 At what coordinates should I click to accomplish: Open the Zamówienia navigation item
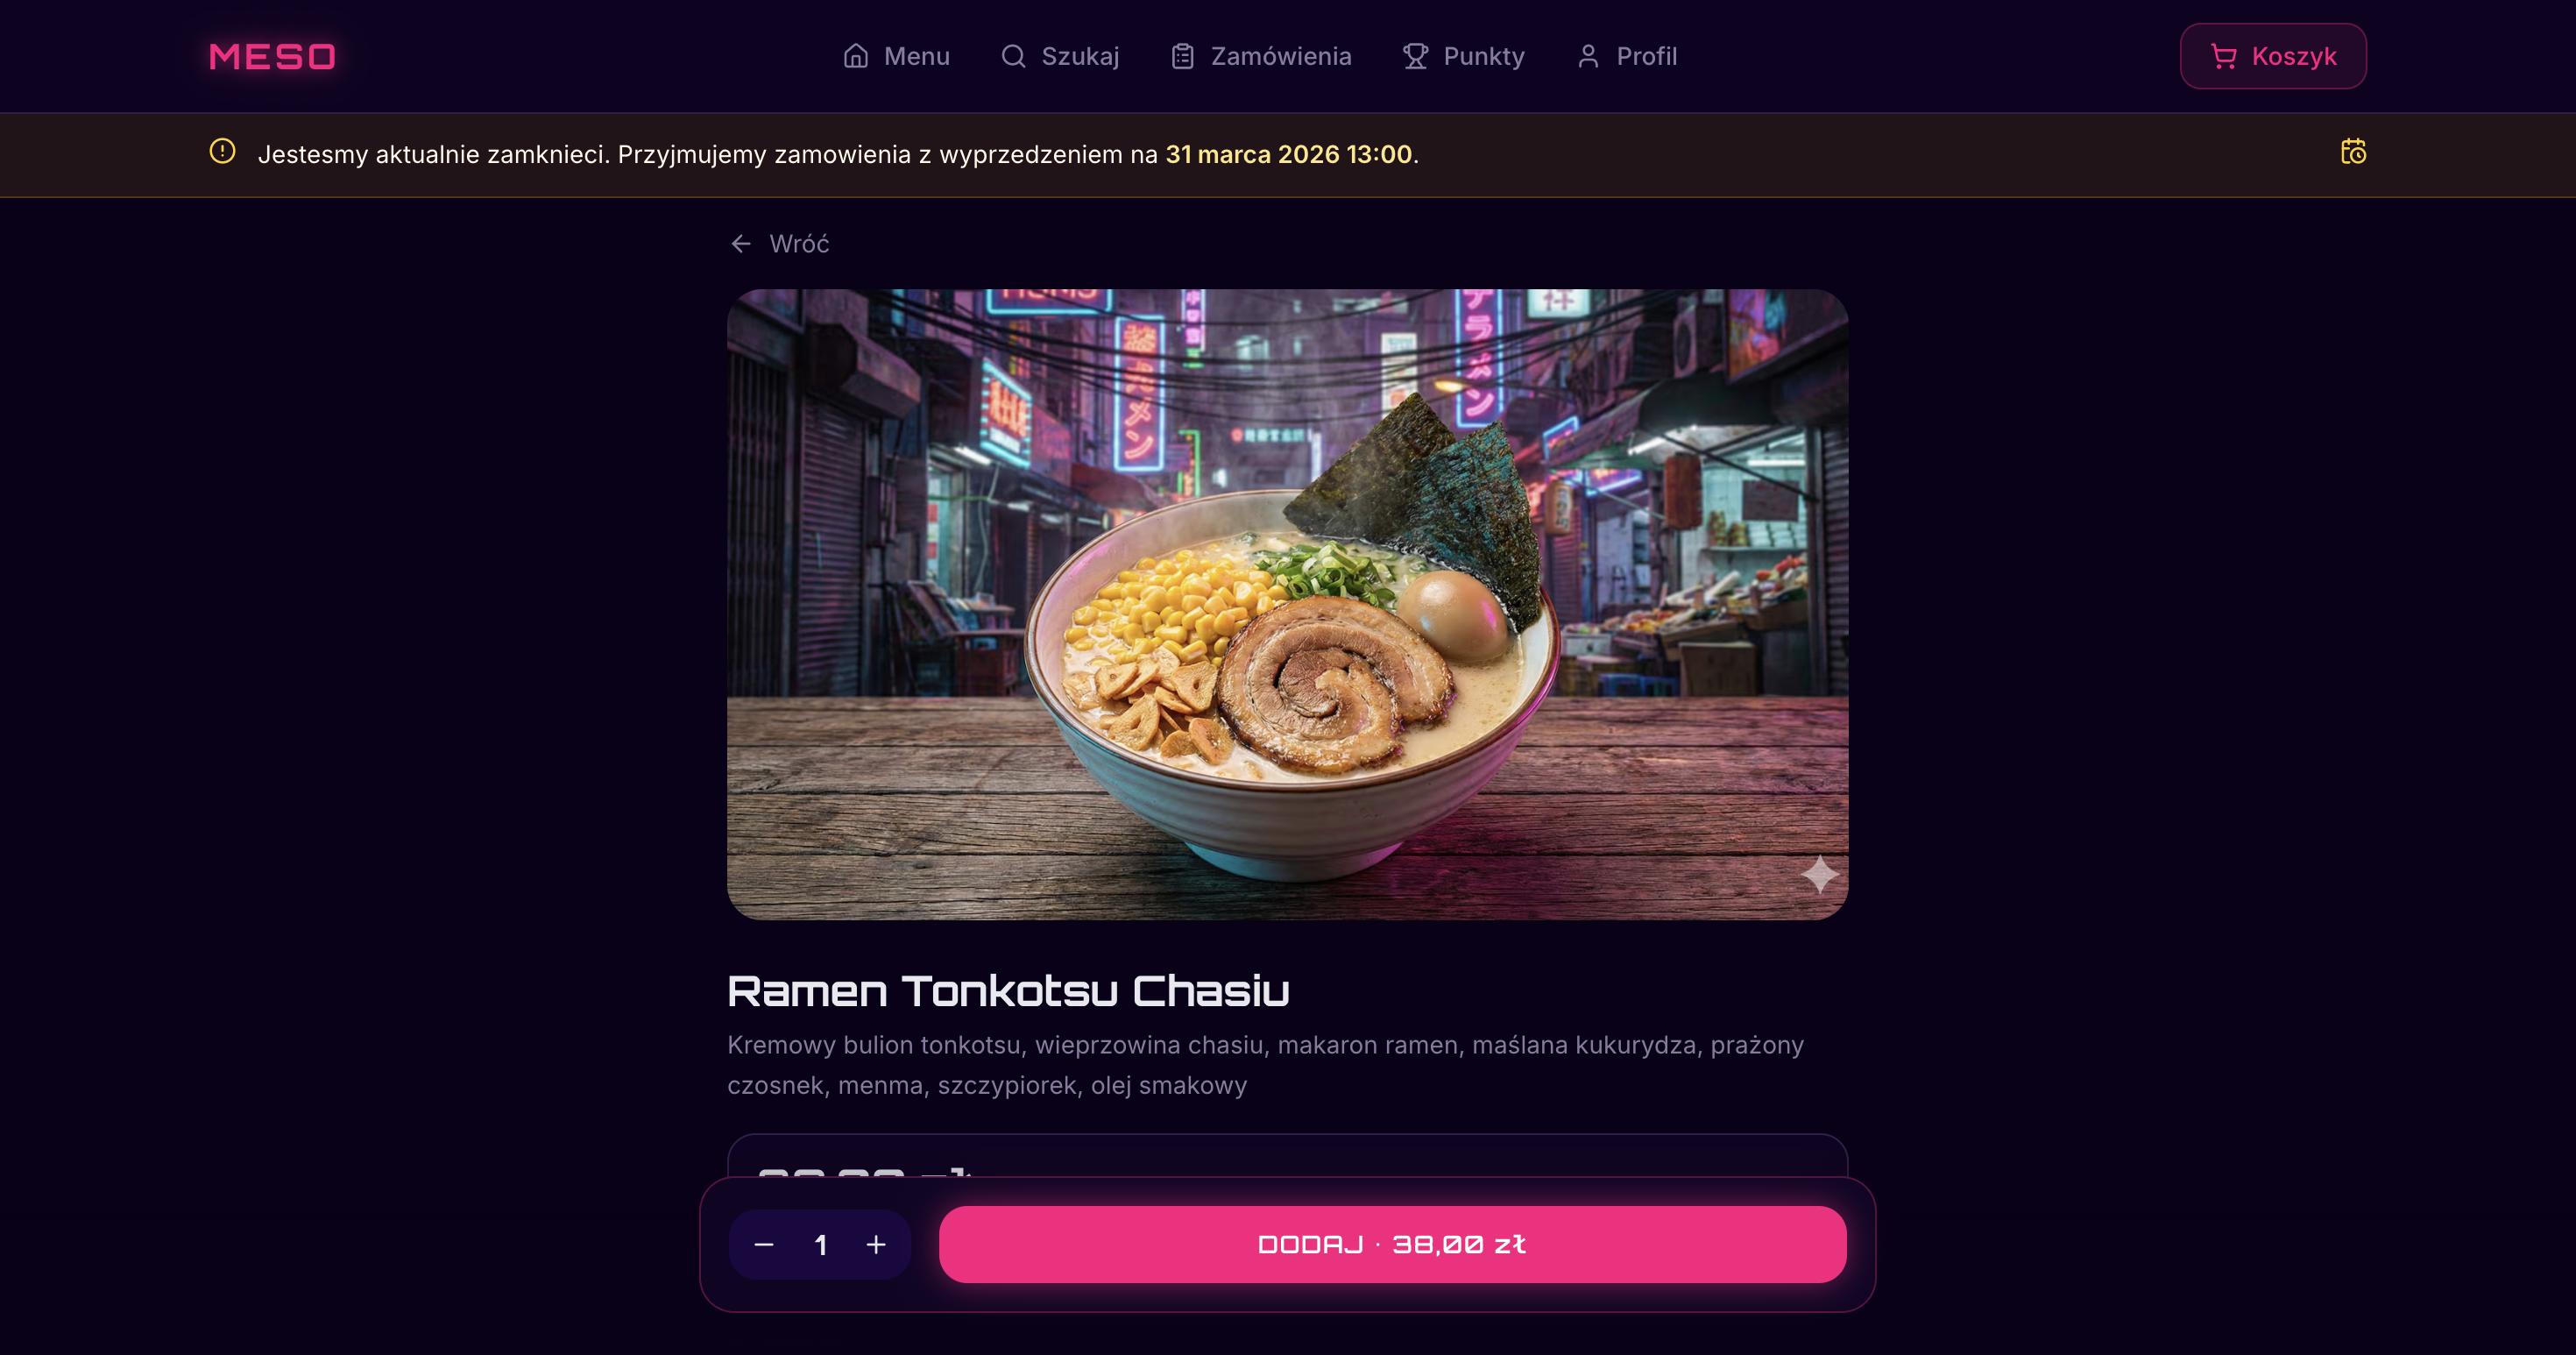click(x=1260, y=56)
